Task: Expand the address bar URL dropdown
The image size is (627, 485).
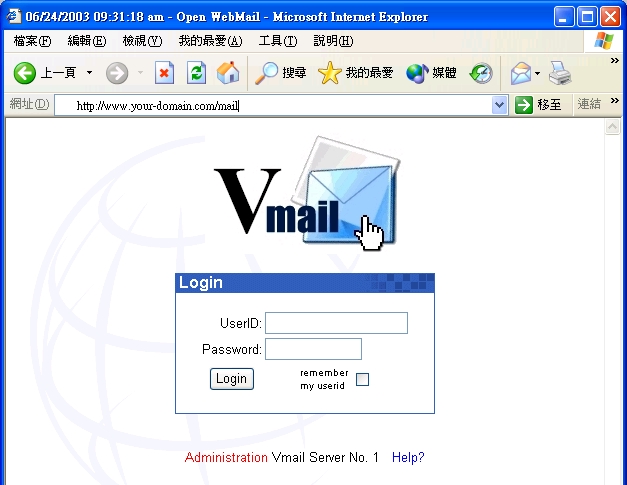Action: (499, 105)
